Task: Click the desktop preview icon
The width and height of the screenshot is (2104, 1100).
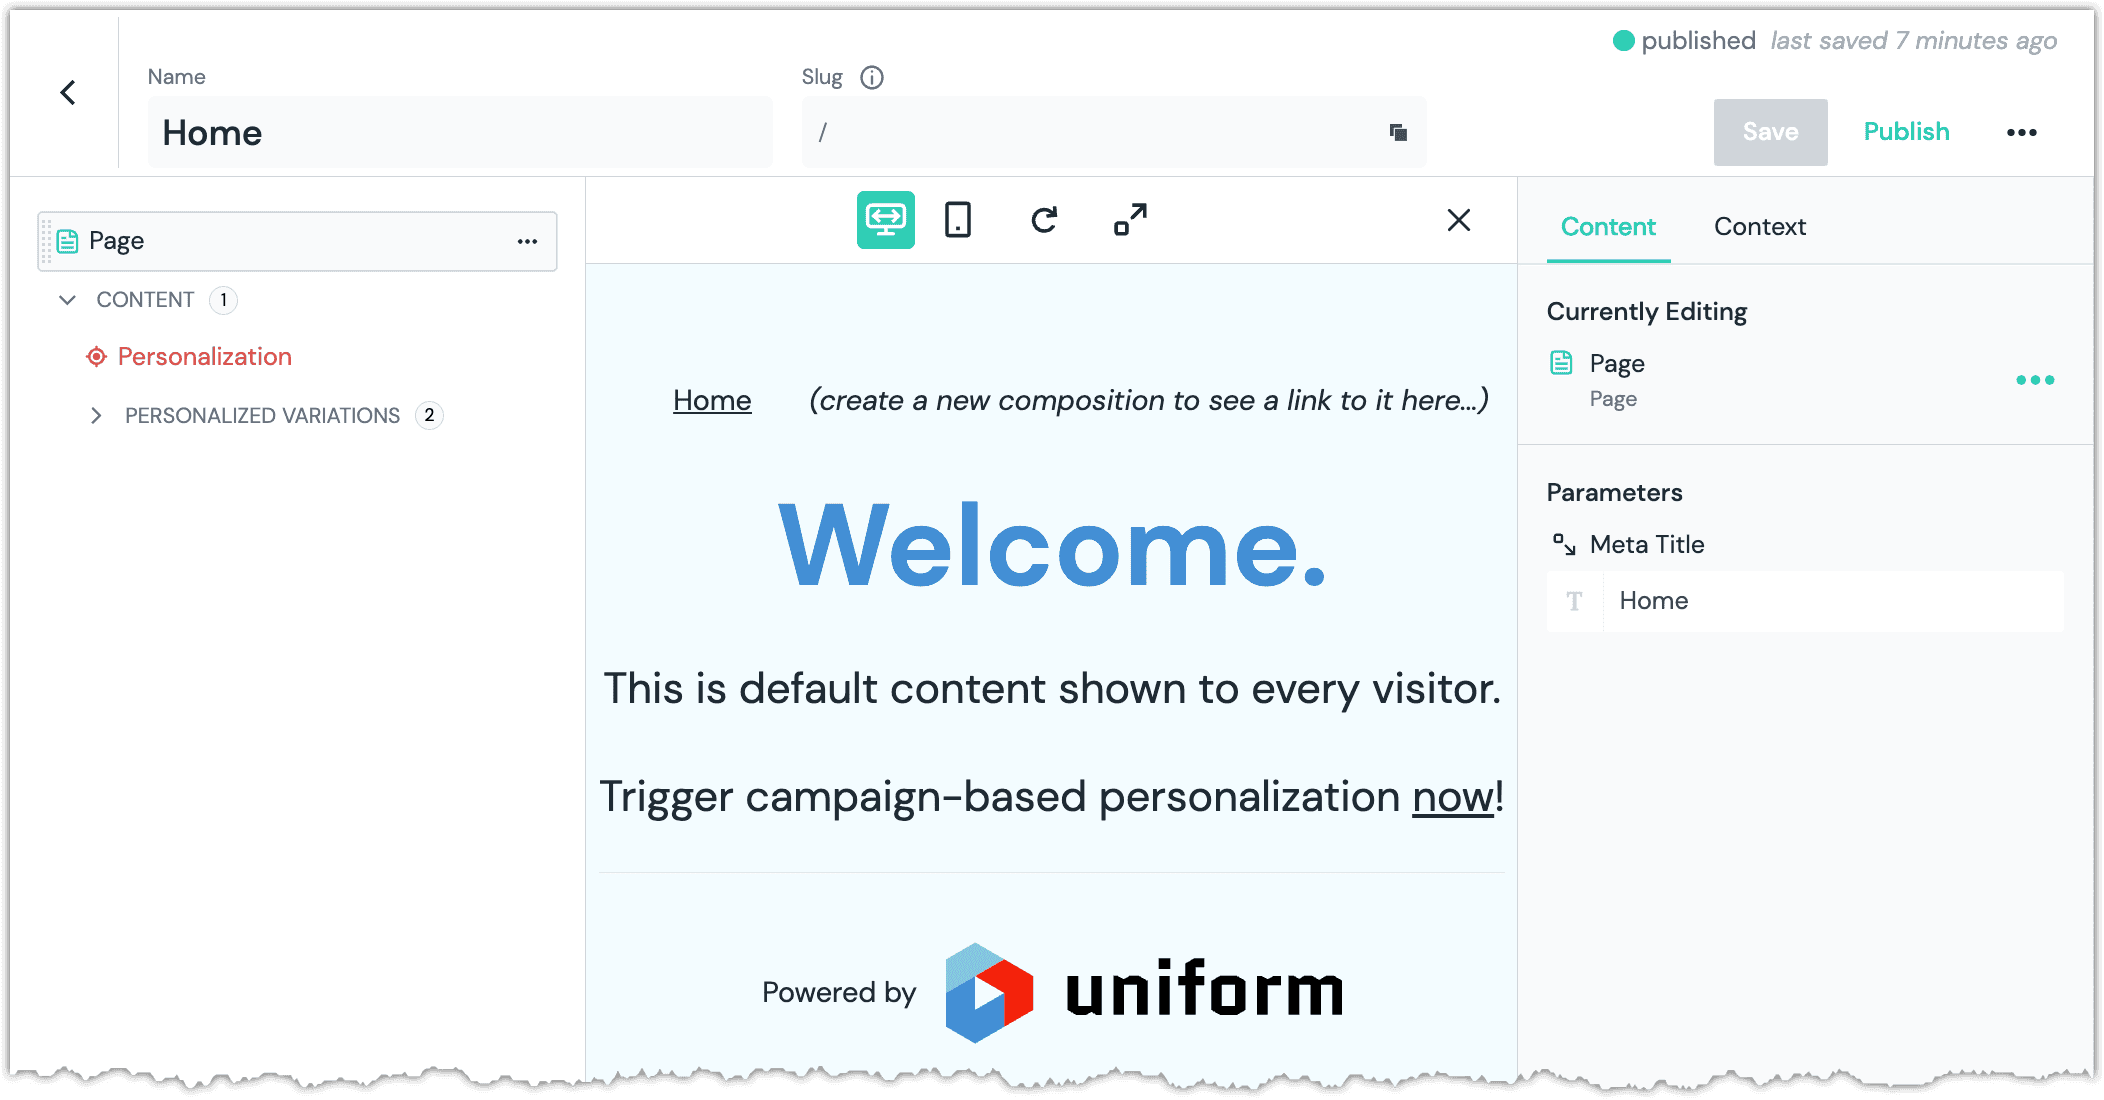Action: [886, 220]
